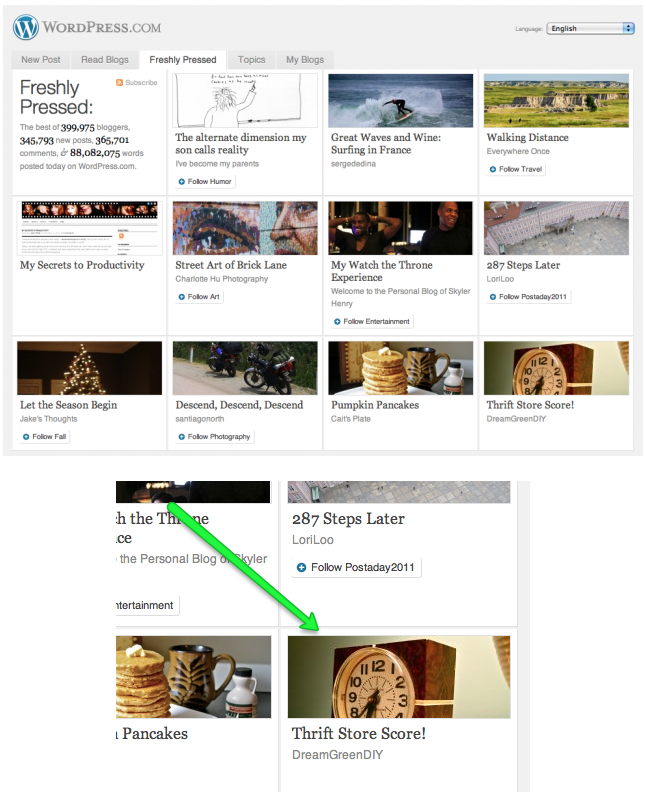The width and height of the screenshot is (646, 792).
Task: Open the Language dropdown set to English
Action: (x=590, y=28)
